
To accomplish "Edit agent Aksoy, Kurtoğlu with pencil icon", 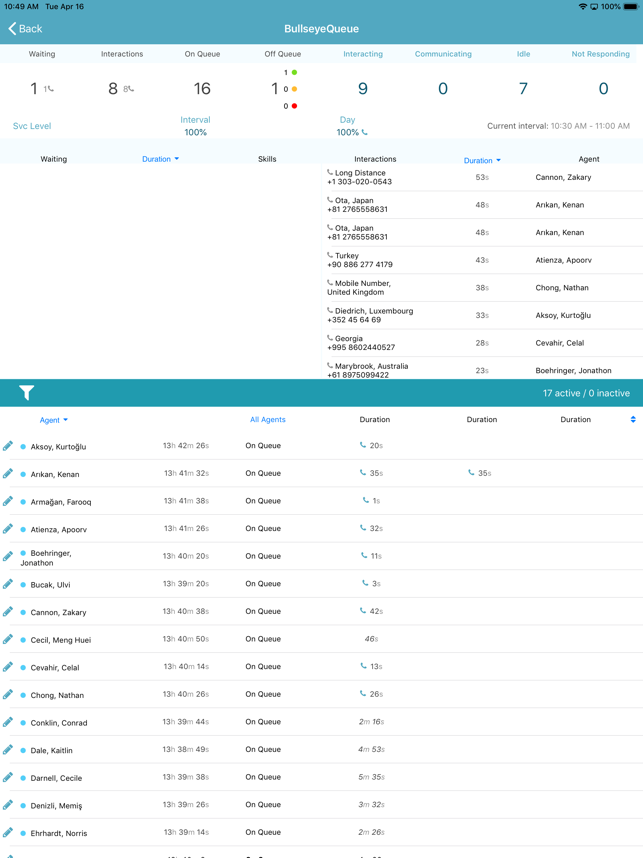I will point(8,446).
